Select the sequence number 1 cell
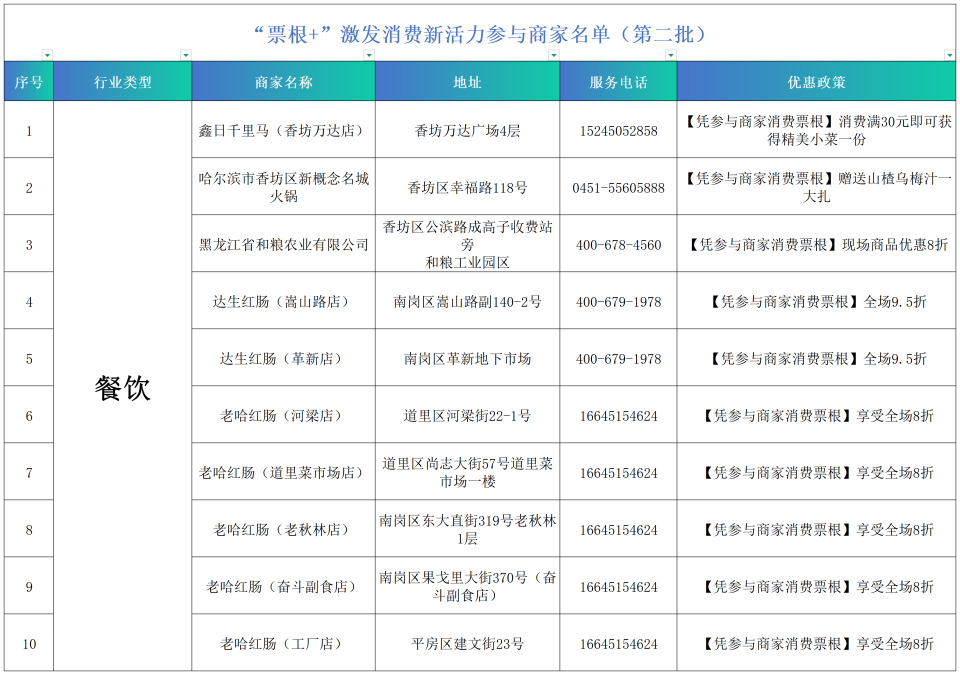 (x=29, y=130)
